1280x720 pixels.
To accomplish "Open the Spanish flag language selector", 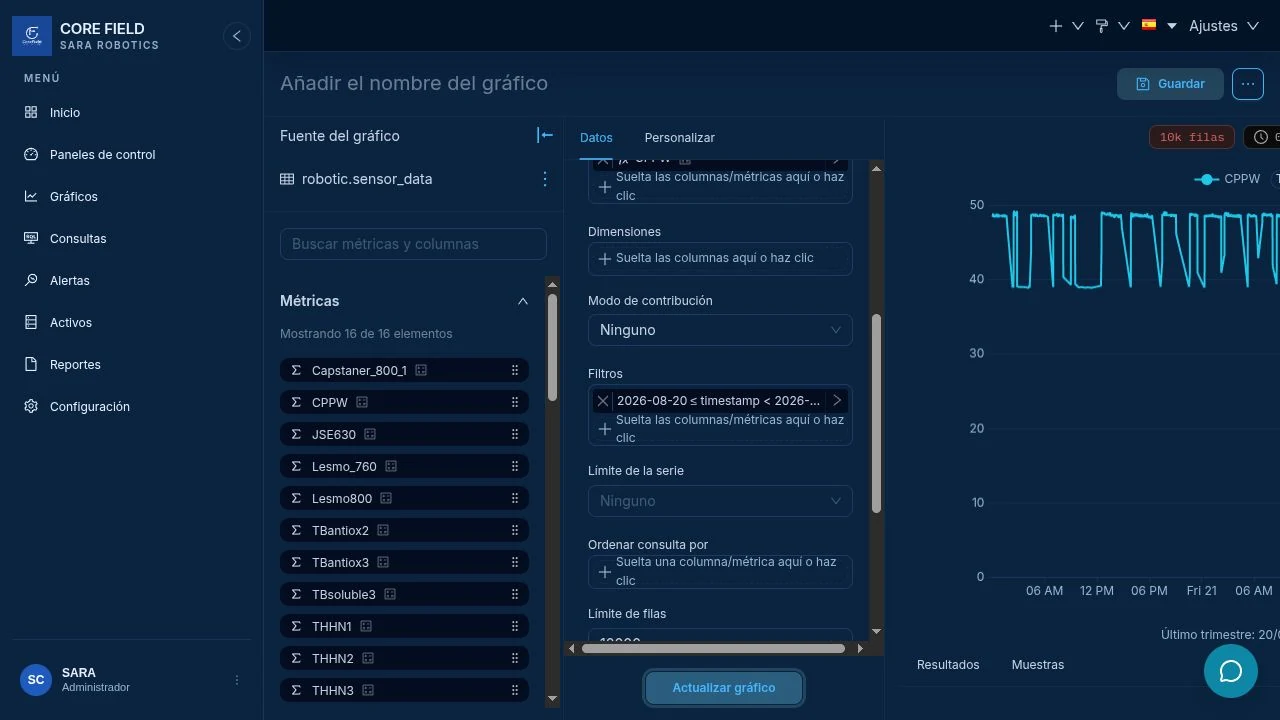I will coord(1159,26).
